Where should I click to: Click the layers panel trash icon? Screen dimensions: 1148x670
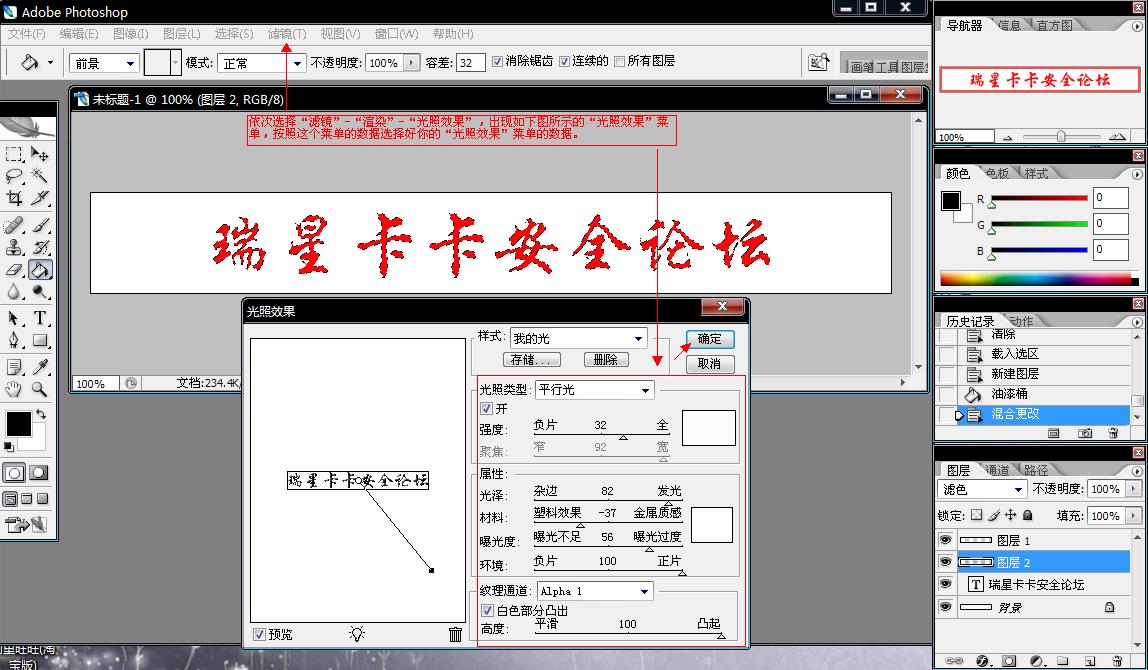pyautogui.click(x=1116, y=660)
